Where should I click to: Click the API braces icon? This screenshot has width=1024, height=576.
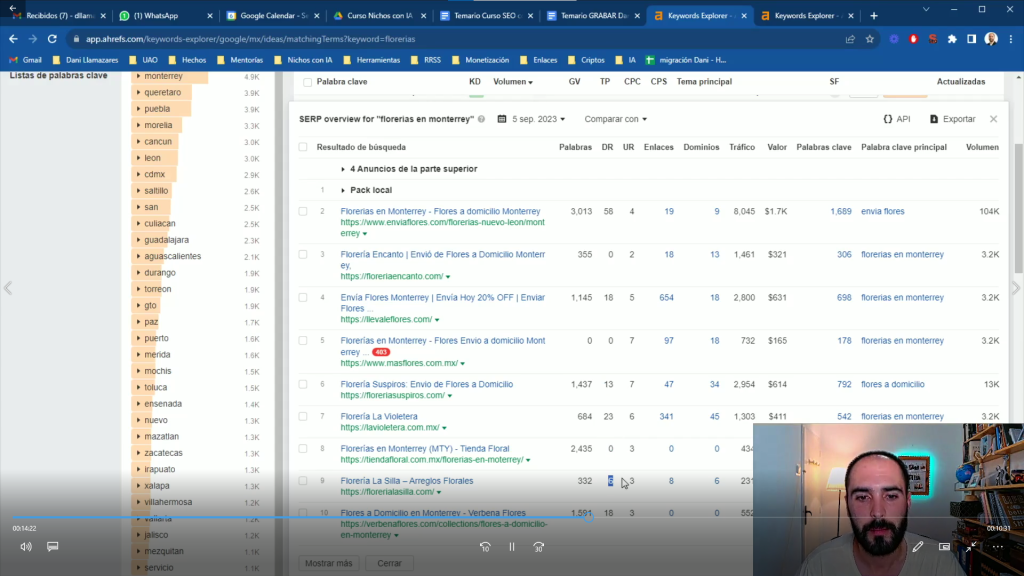pos(888,119)
